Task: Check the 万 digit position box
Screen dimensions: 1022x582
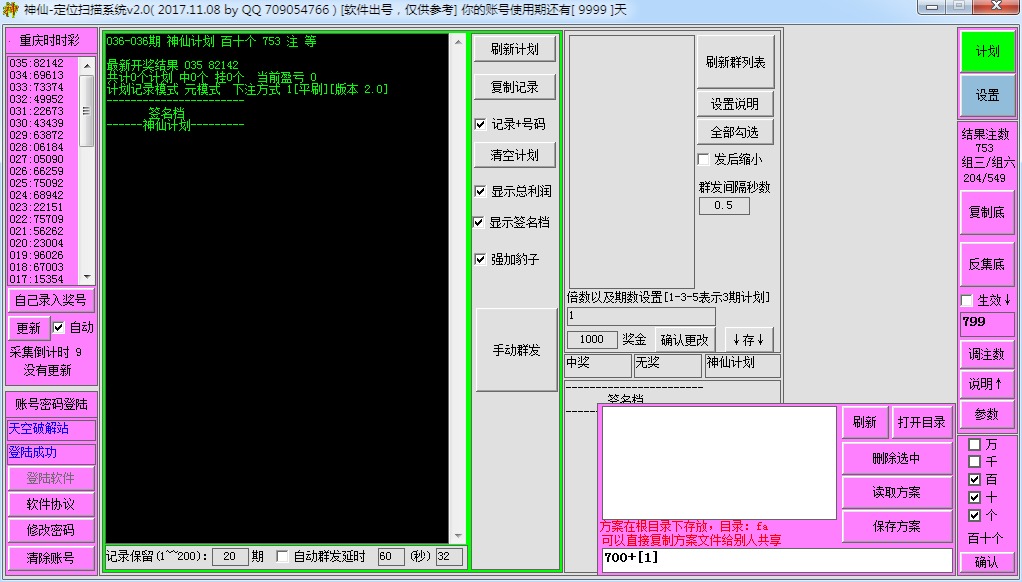Action: click(974, 444)
